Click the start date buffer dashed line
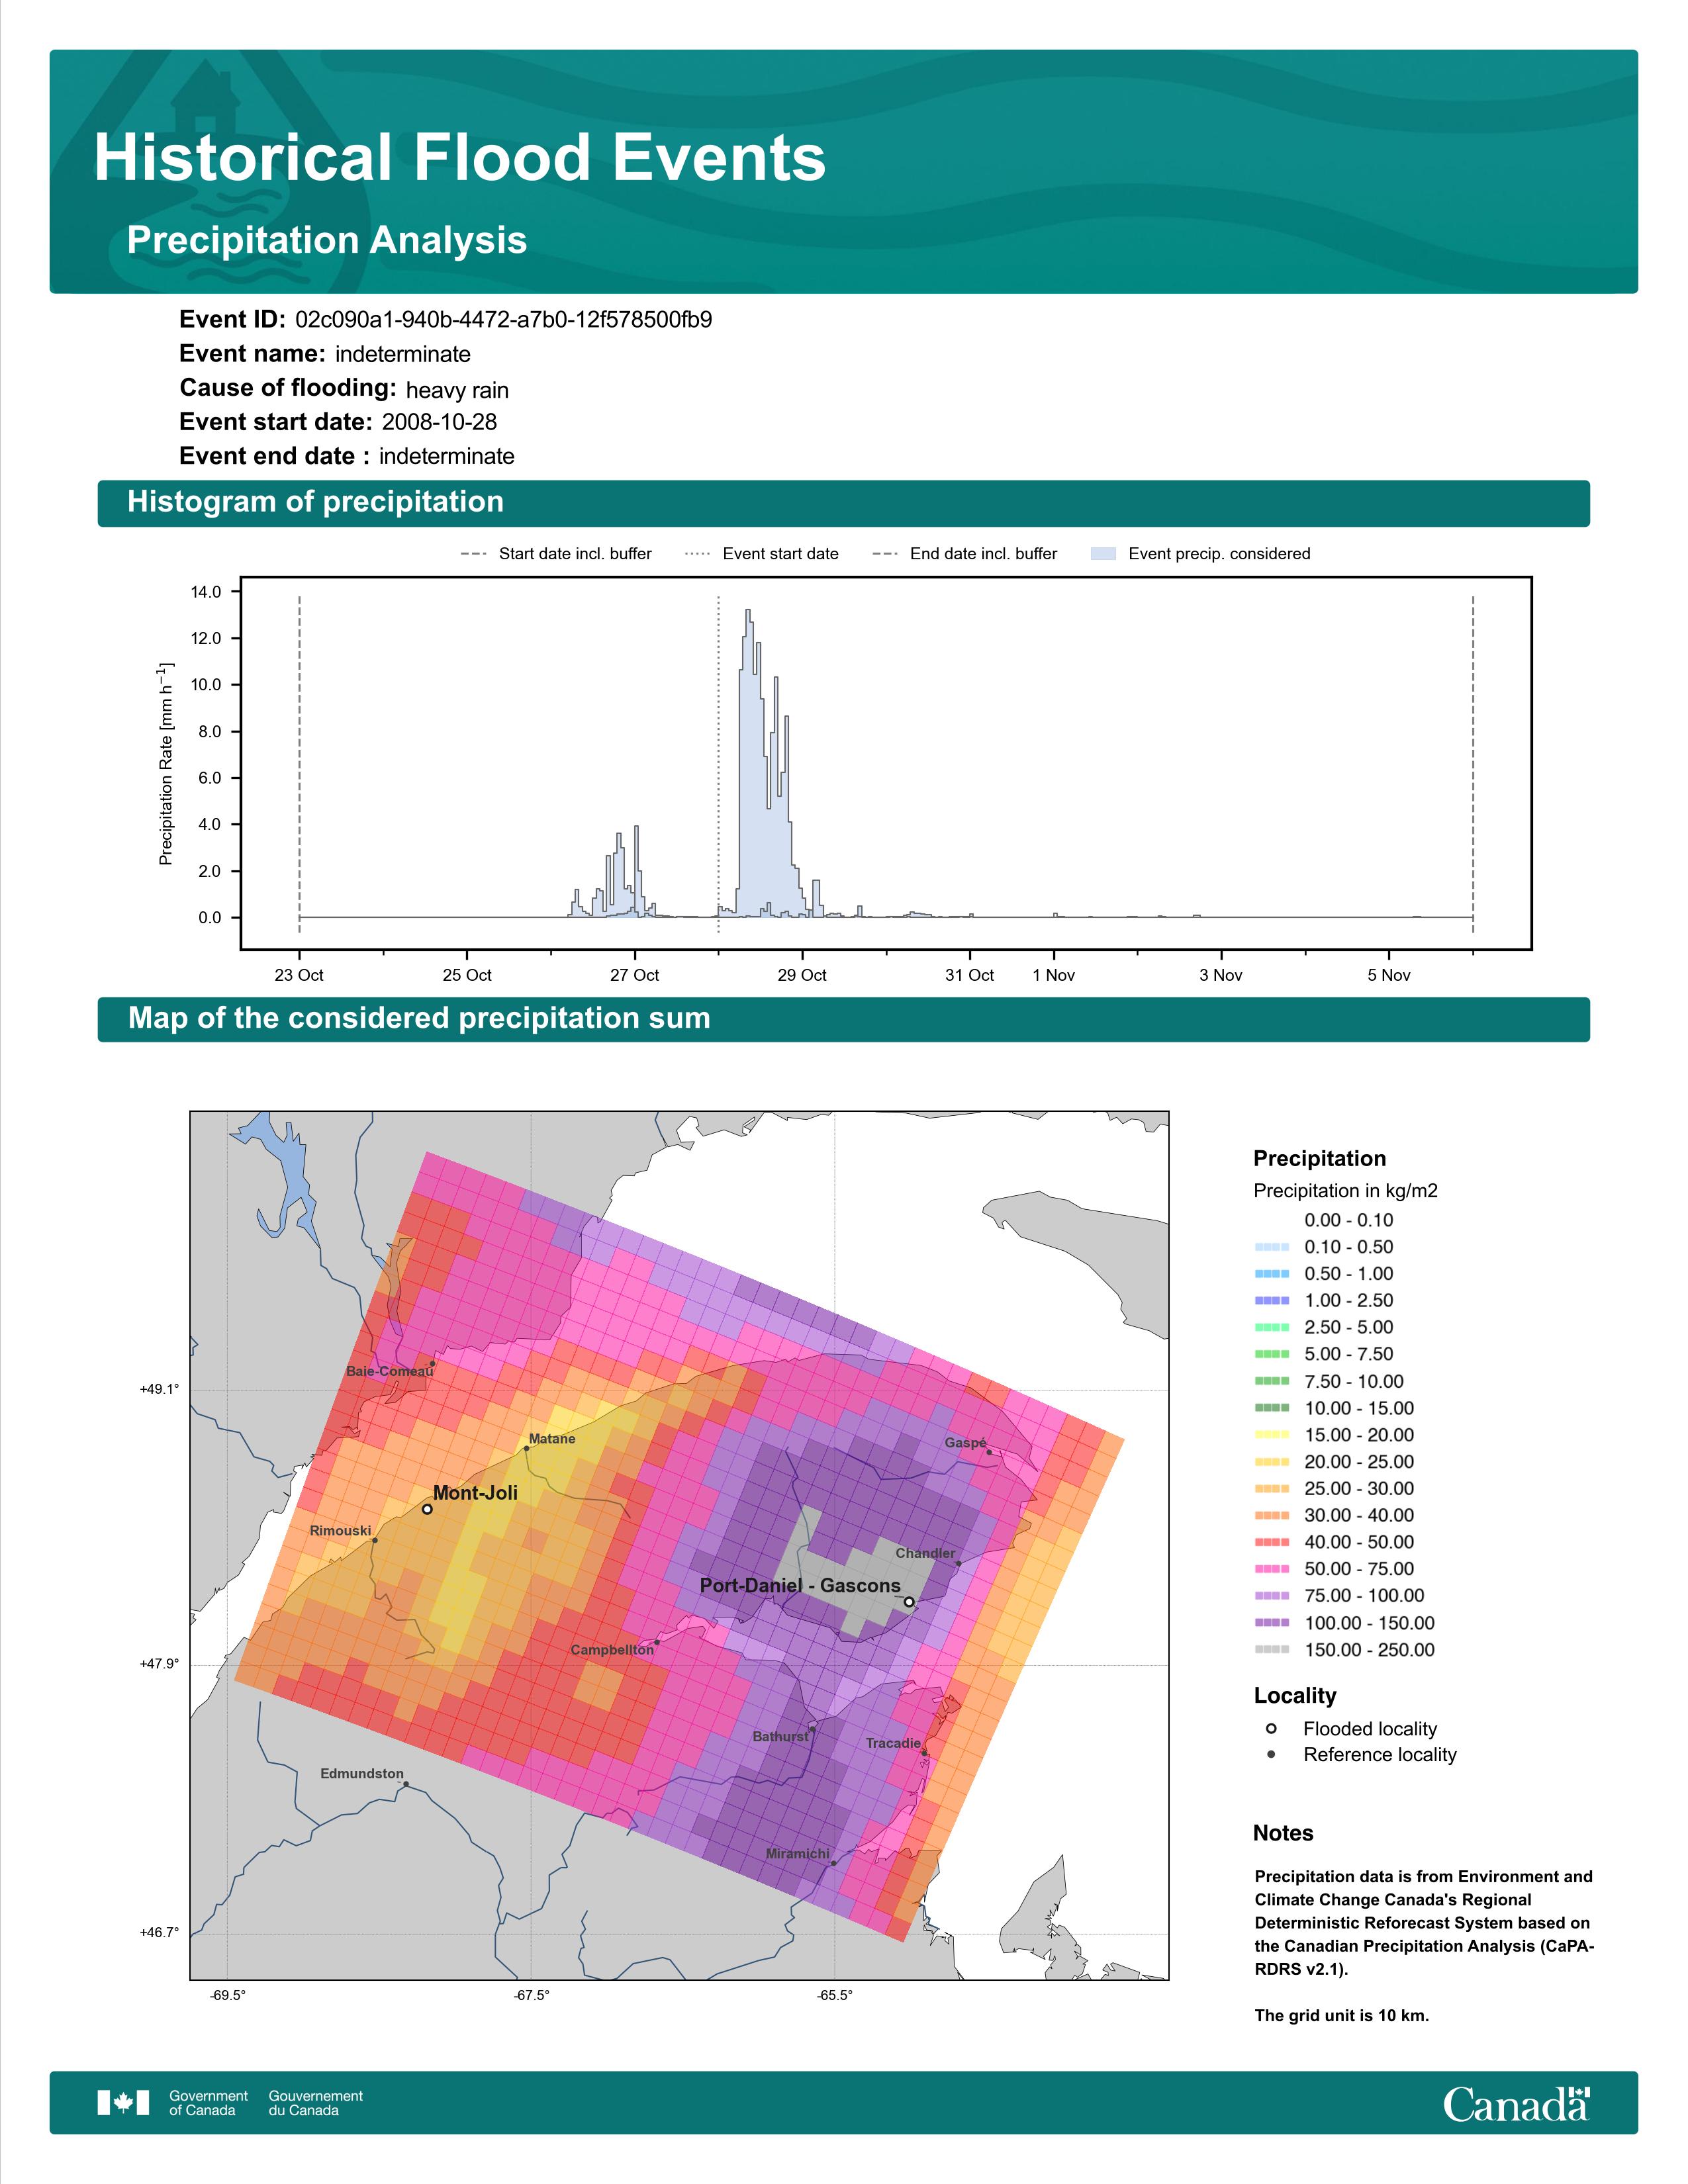 tap(300, 765)
